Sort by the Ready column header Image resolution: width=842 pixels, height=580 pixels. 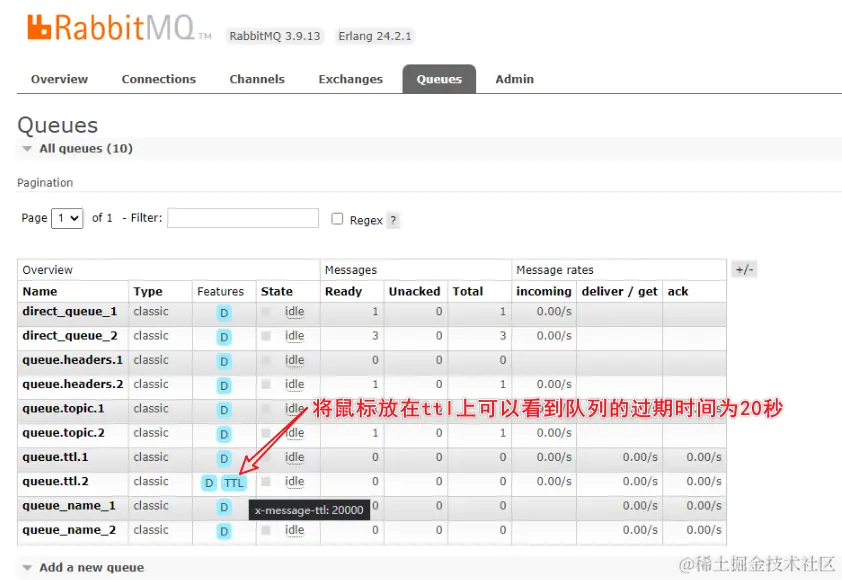click(x=343, y=291)
